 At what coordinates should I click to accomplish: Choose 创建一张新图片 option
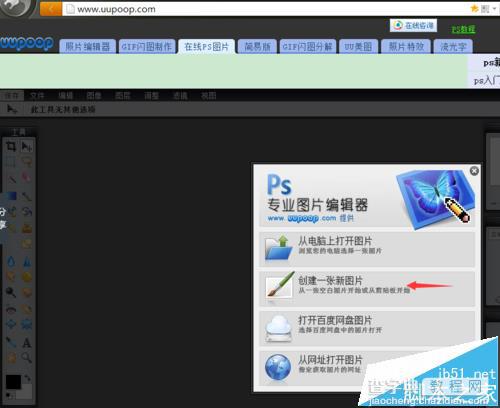coord(367,289)
